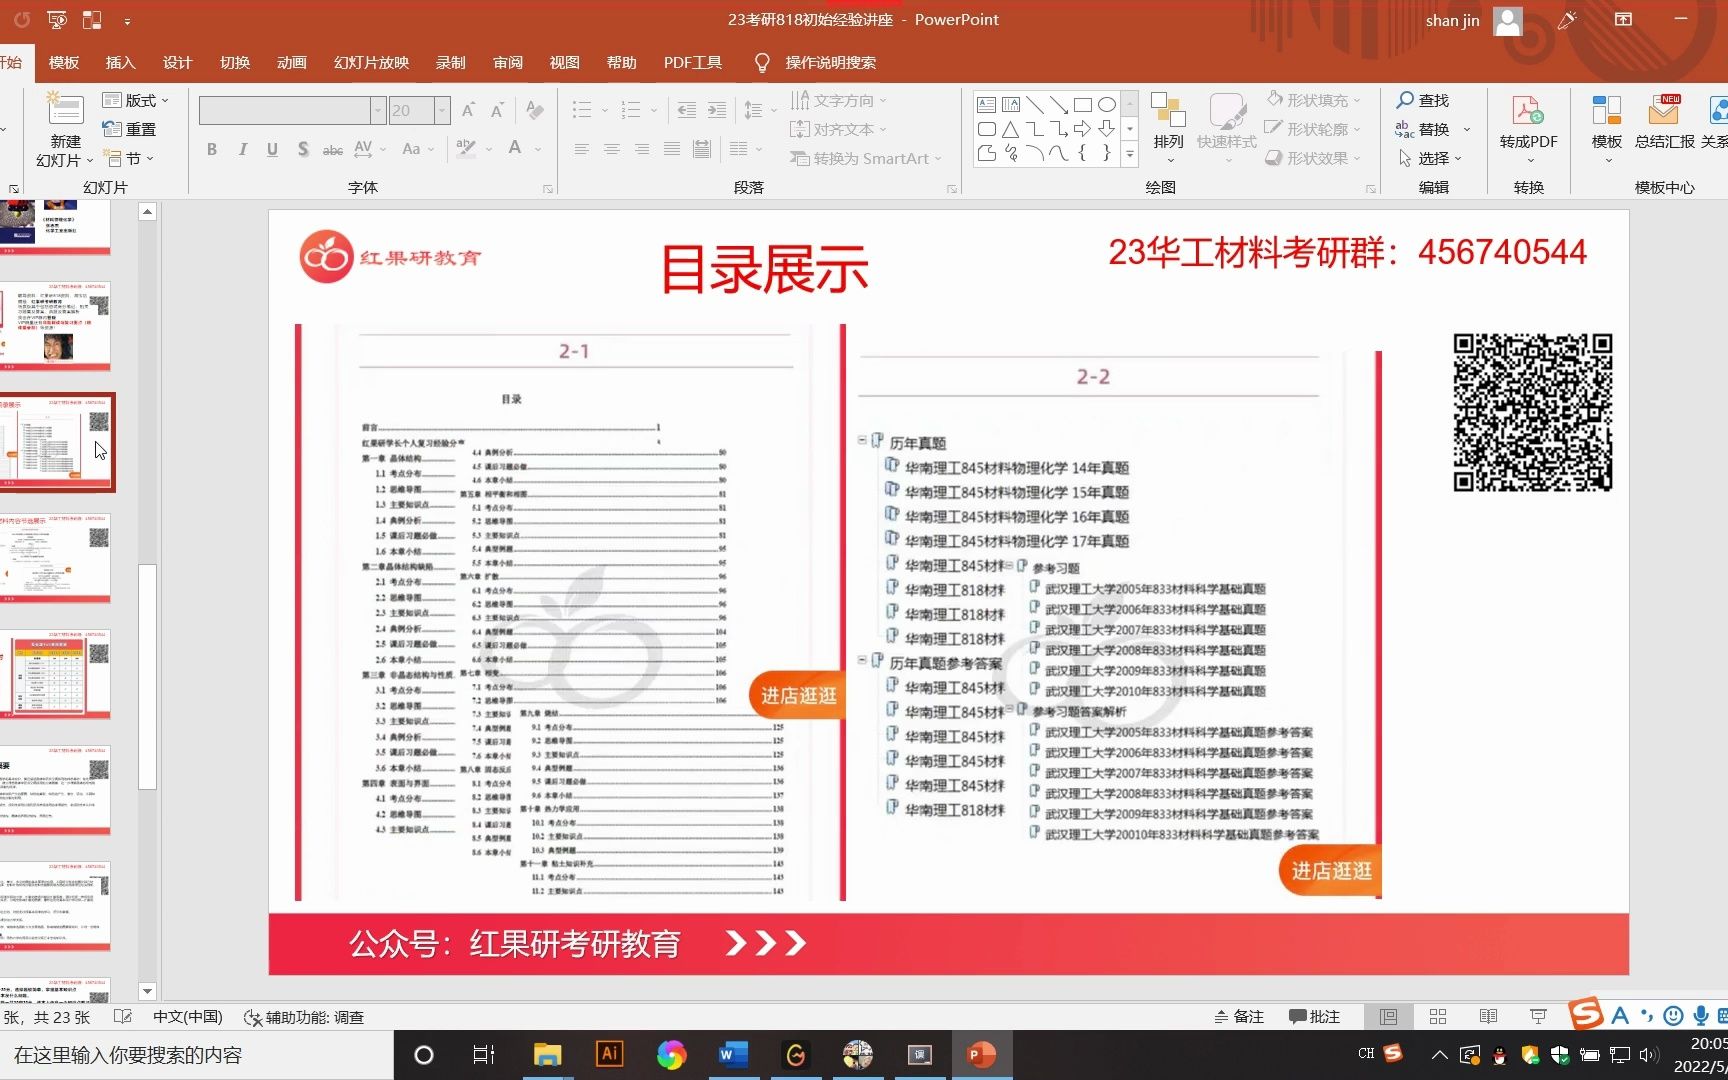The width and height of the screenshot is (1728, 1080).
Task: Select the oval shape in gallery
Action: 1106,104
